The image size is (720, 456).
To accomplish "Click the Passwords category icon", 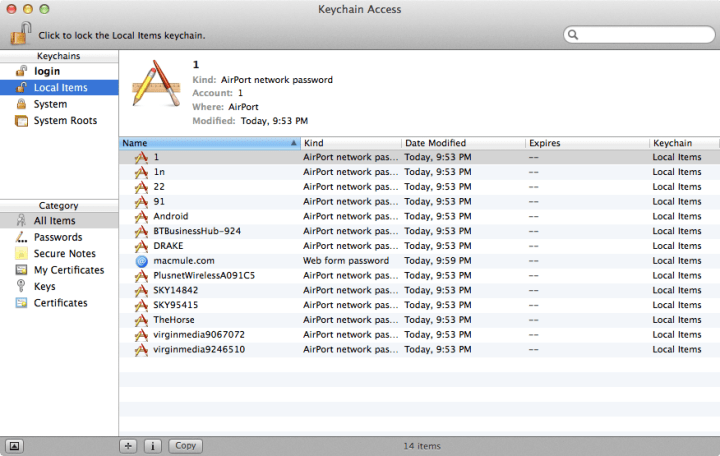I will click(x=21, y=237).
